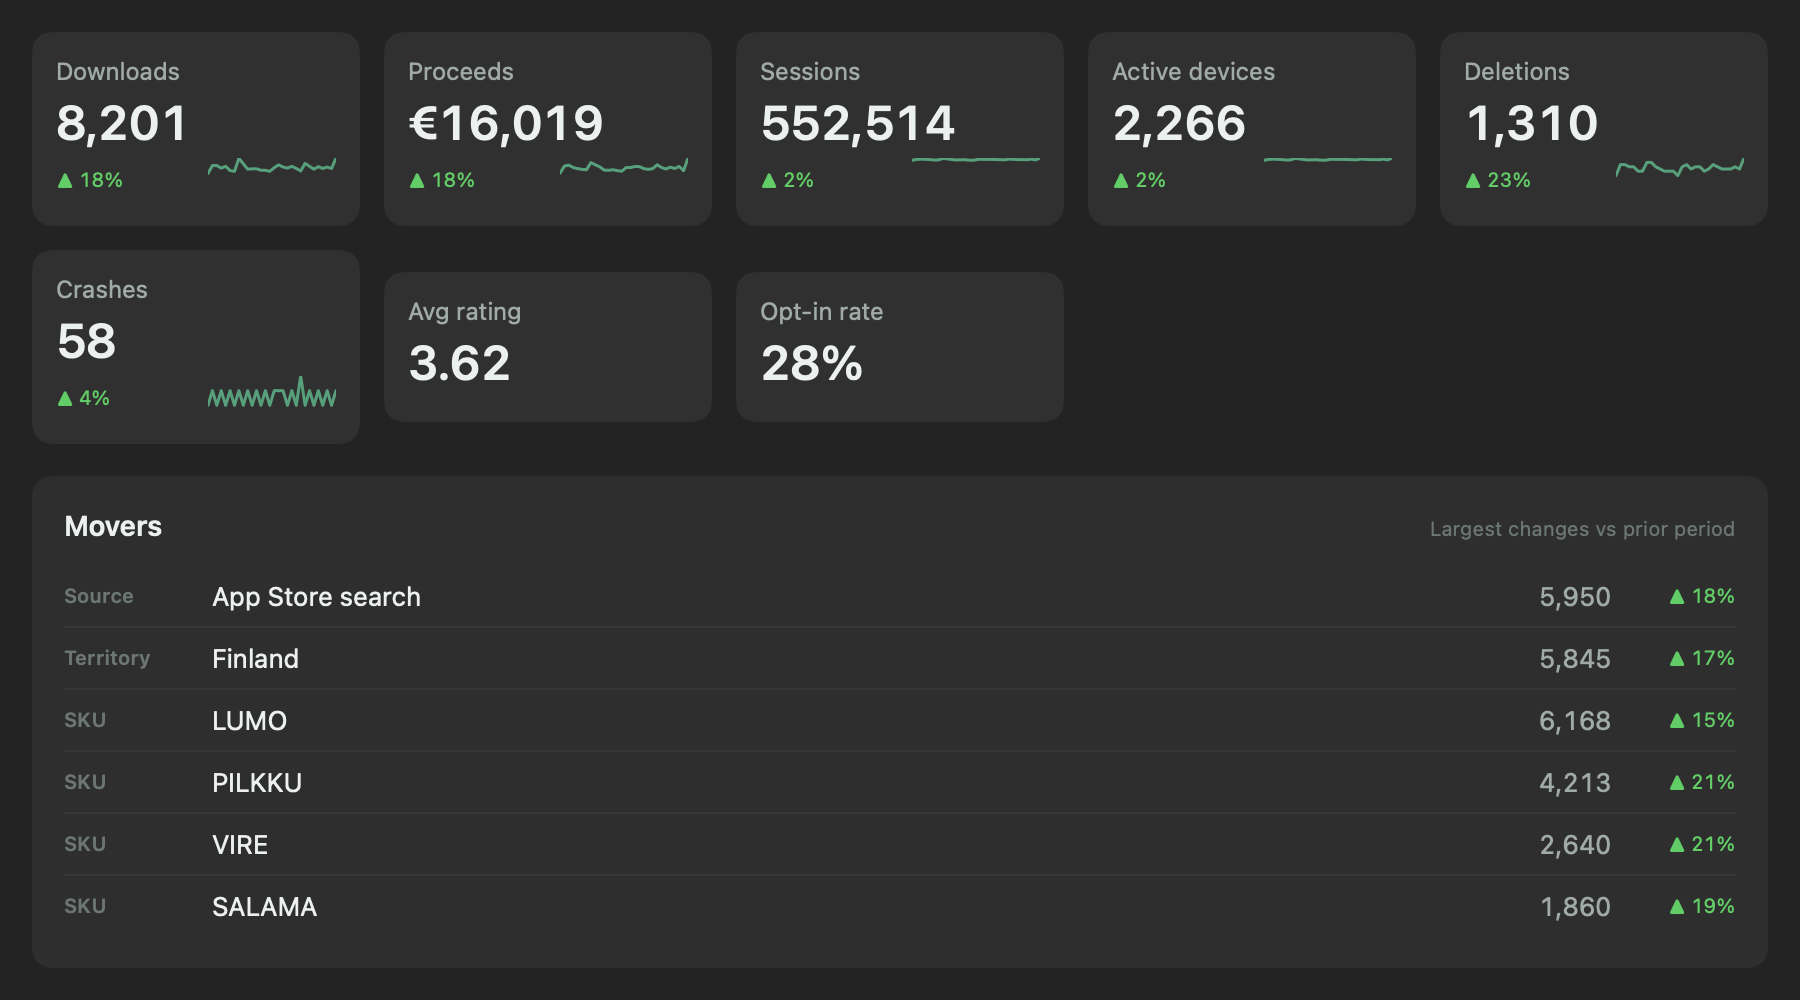The image size is (1800, 1000).
Task: Click the Active devices card title
Action: (x=1193, y=72)
